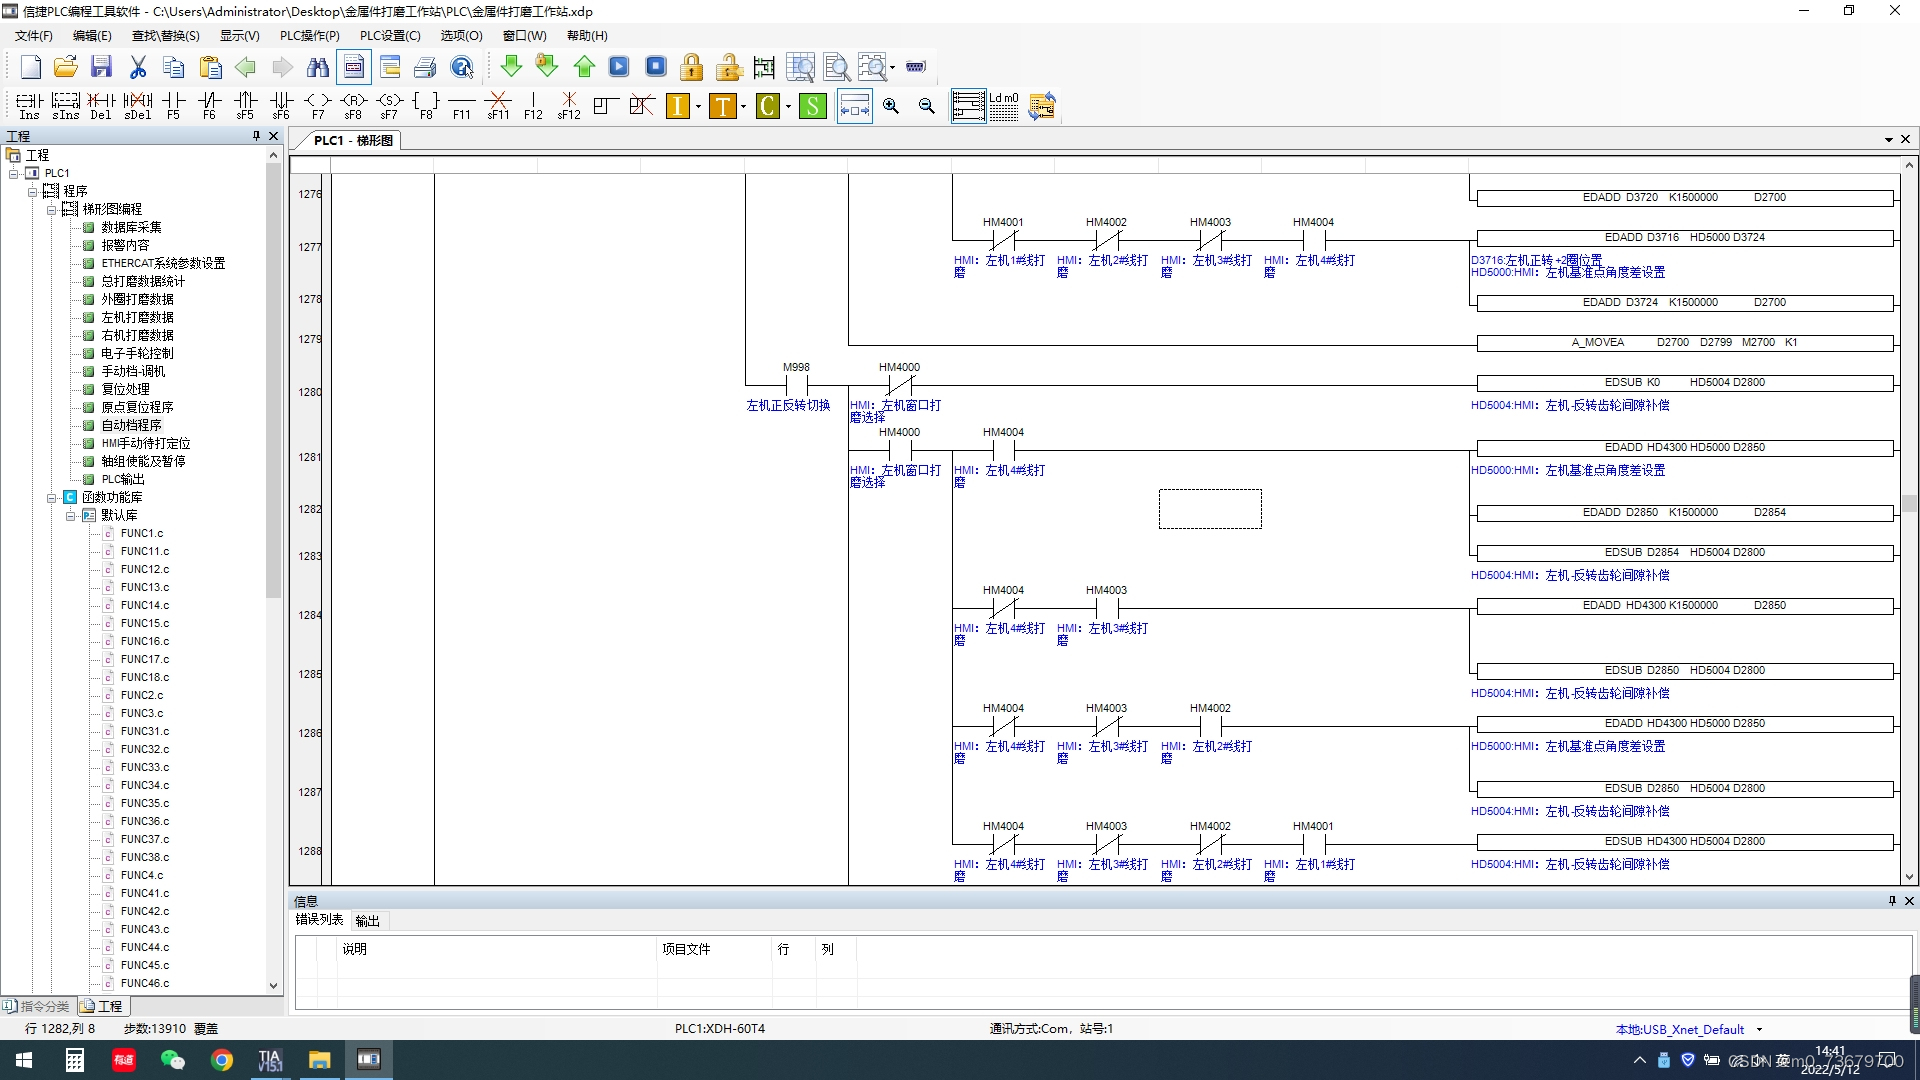Toggle pin on the 工程 project panel
1920x1080 pixels.
[x=256, y=136]
